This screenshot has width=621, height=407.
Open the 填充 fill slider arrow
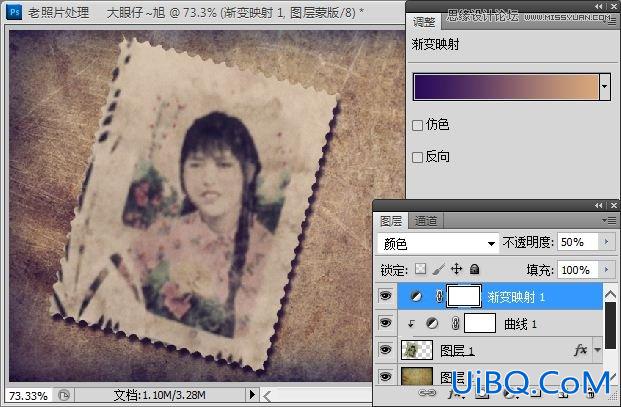[x=606, y=270]
